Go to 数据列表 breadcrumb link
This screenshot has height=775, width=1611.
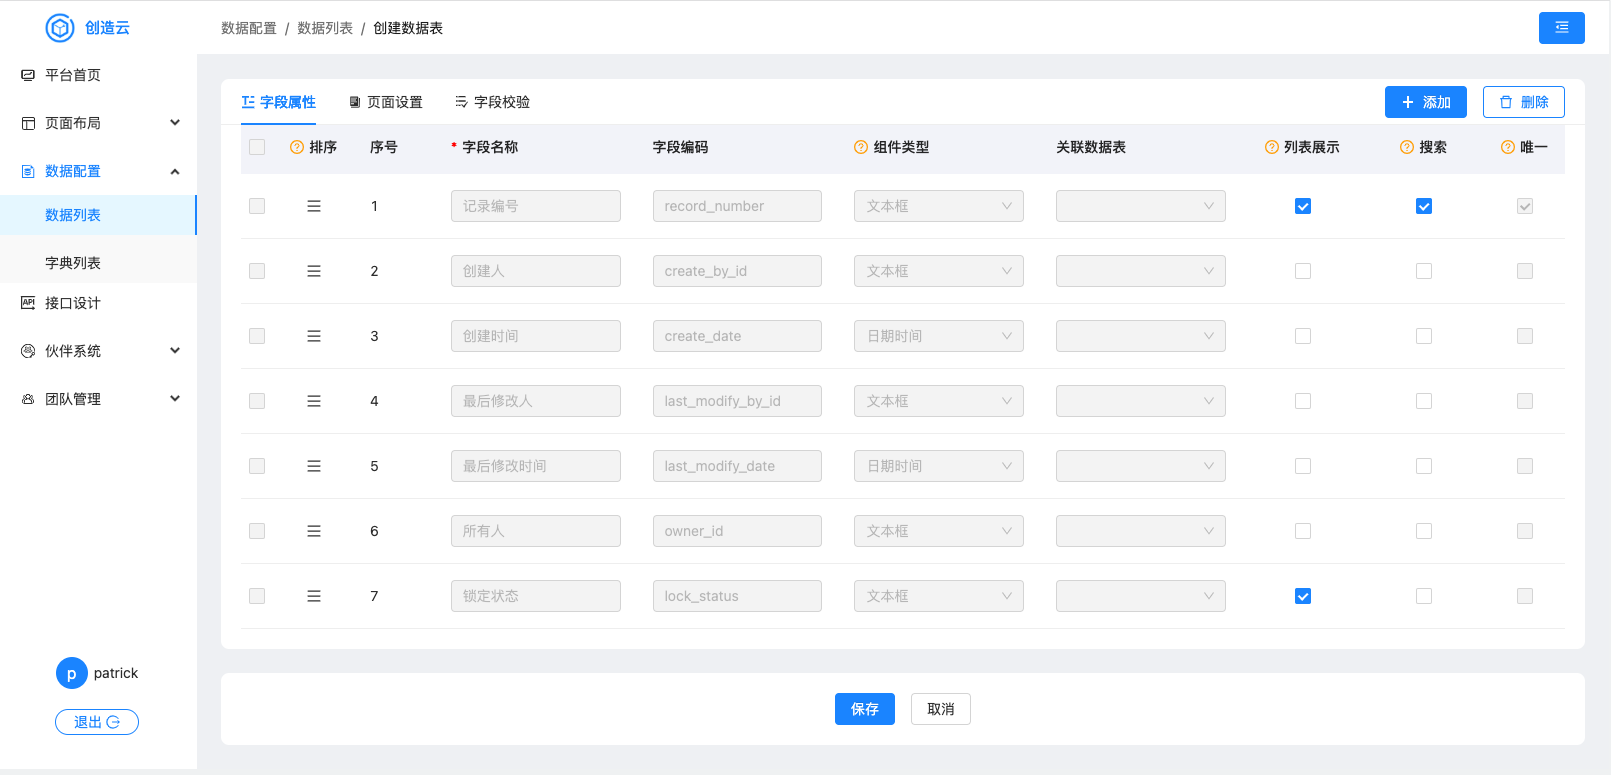[x=325, y=28]
